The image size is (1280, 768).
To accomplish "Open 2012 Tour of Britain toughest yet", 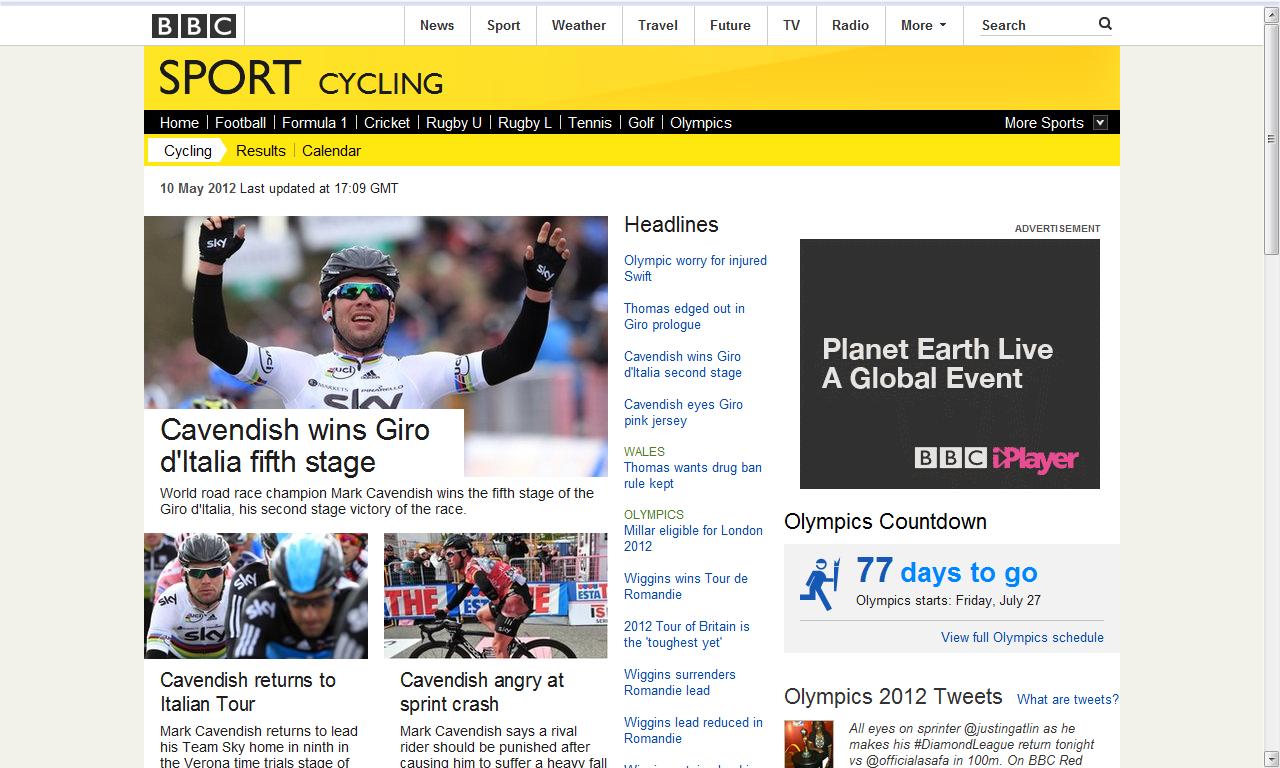I will click(x=687, y=634).
